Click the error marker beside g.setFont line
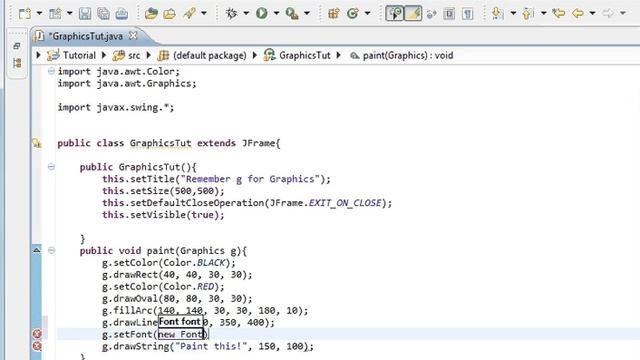Screen dimensions: 640x360 [x=37, y=334]
